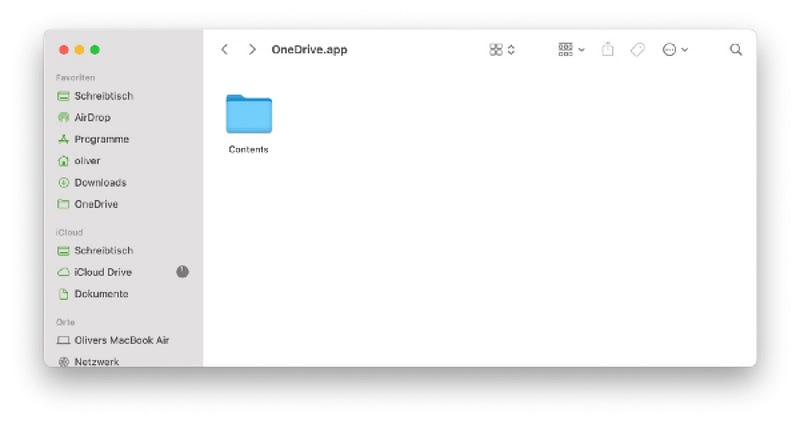Open Programme in the sidebar

point(92,139)
